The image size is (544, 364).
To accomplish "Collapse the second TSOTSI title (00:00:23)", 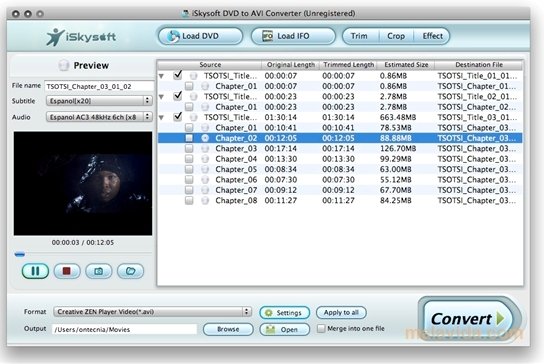I will click(x=161, y=97).
